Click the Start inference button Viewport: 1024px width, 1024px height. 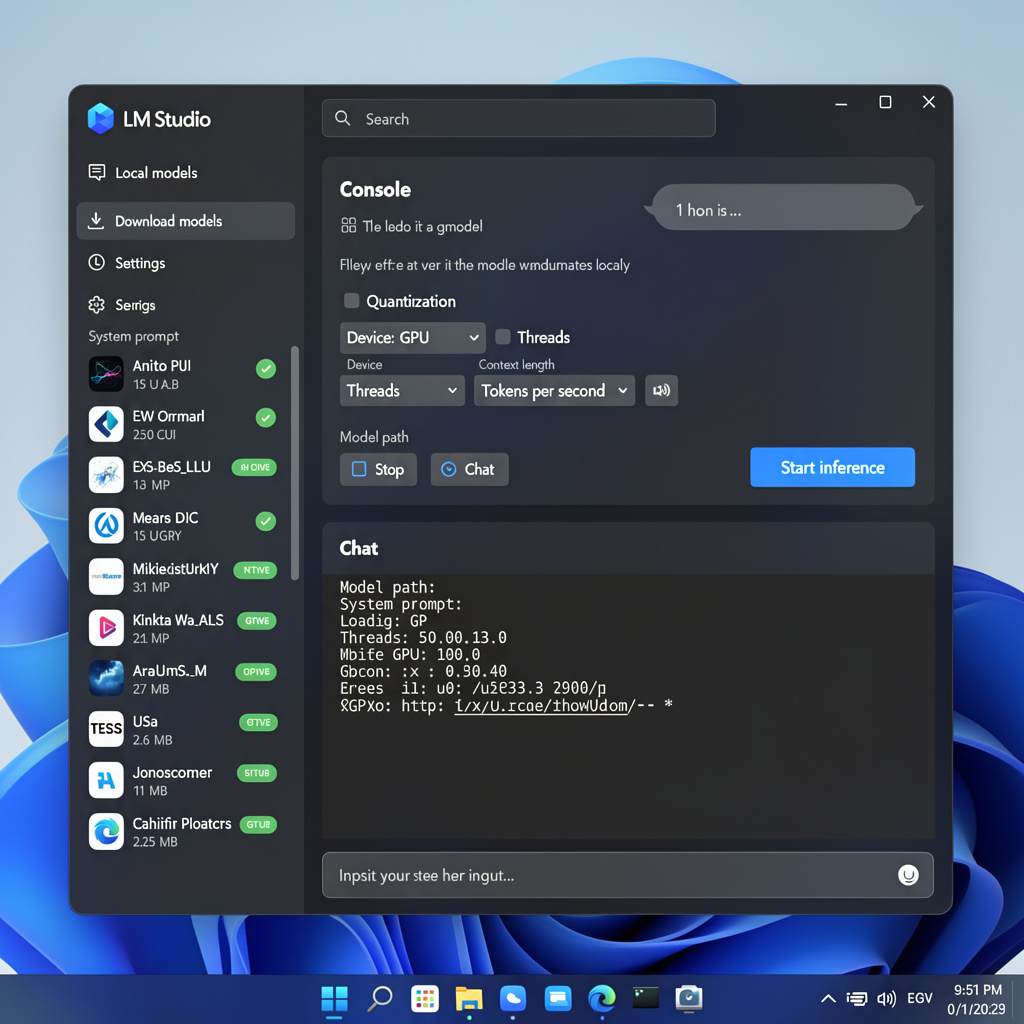832,467
